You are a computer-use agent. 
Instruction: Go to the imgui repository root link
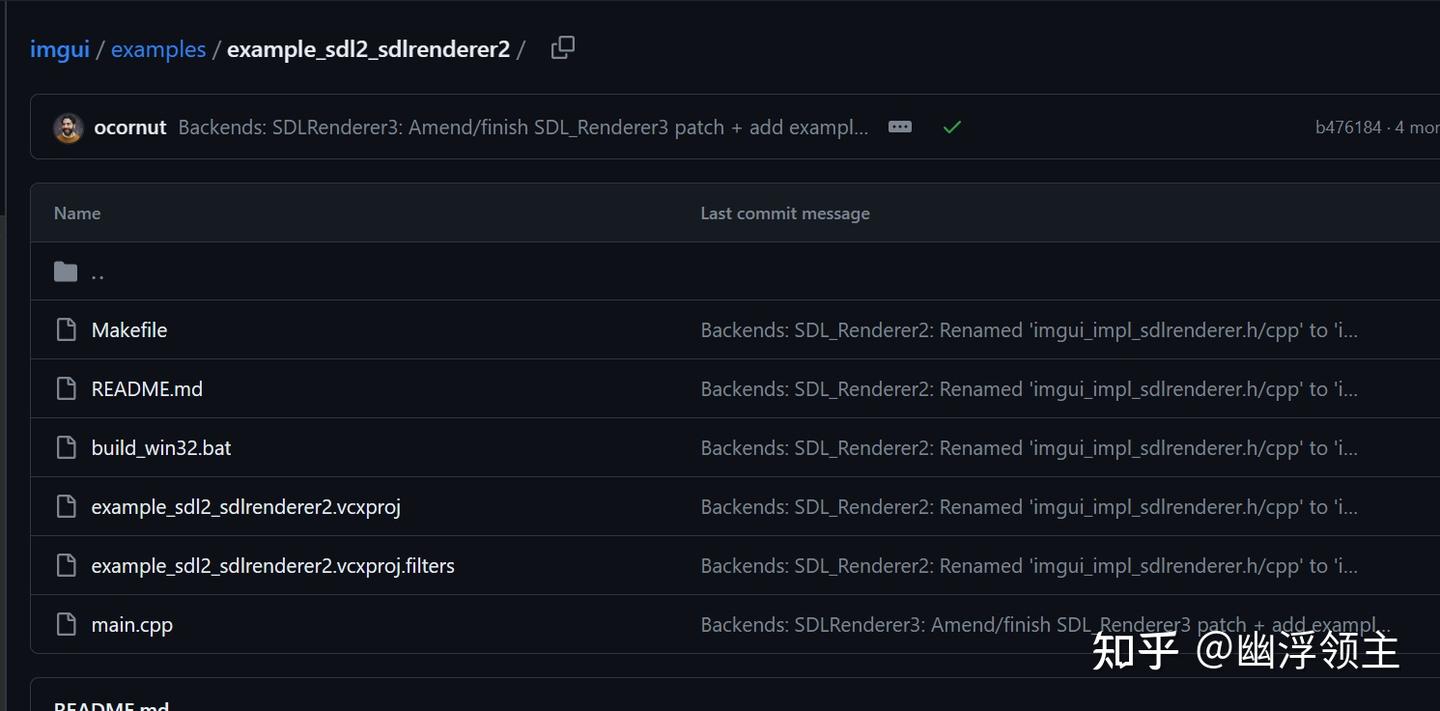point(60,49)
